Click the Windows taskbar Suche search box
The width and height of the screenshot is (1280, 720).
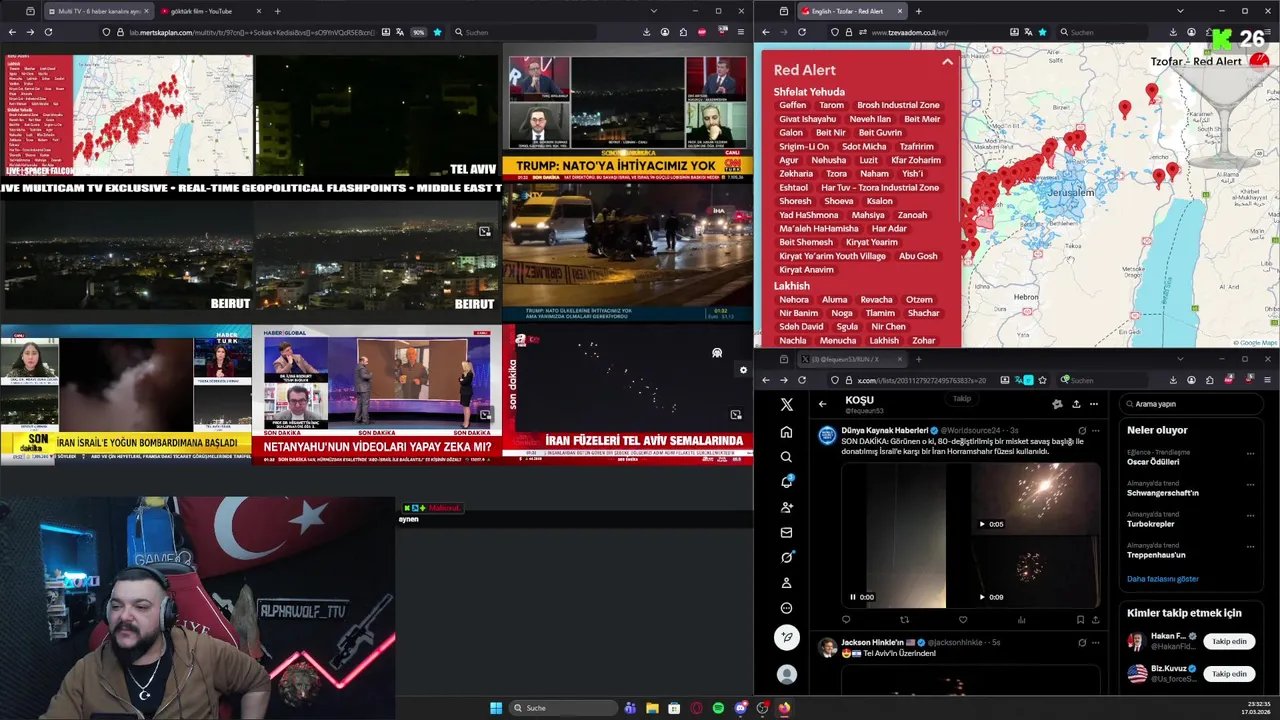pyautogui.click(x=563, y=708)
